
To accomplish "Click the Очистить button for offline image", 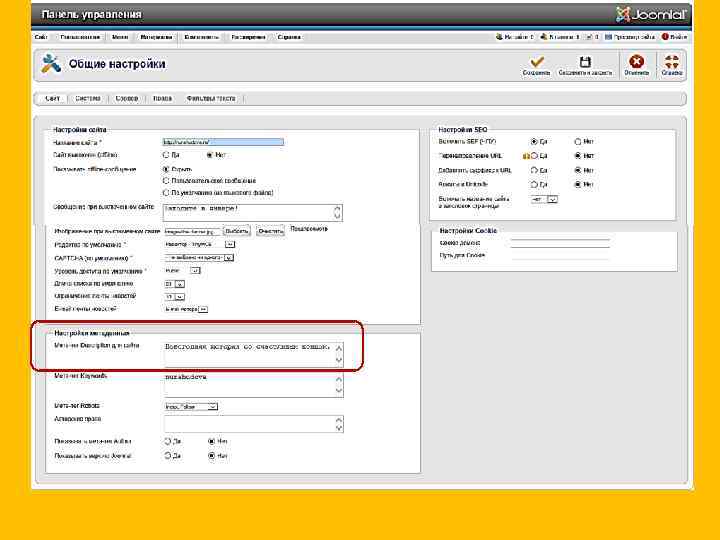I will tap(270, 231).
